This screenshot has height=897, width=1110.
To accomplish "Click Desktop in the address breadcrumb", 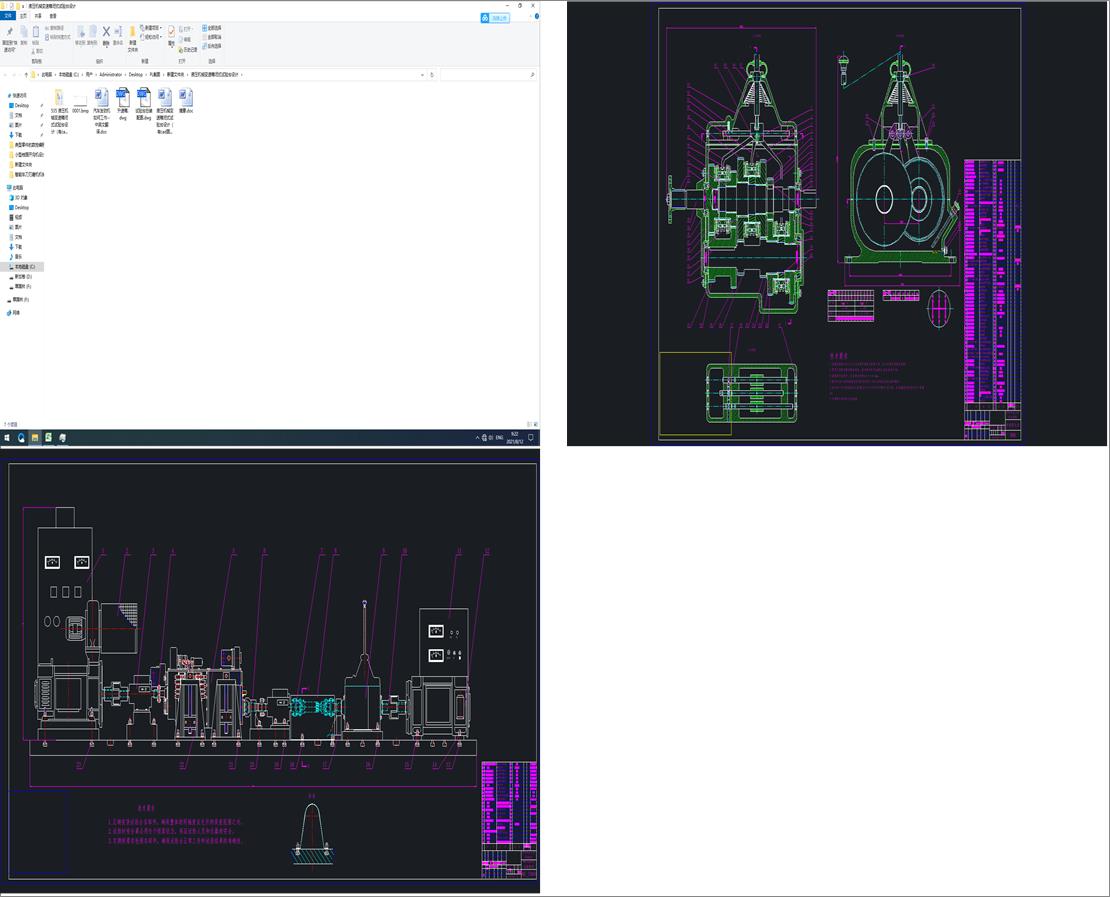I will [x=135, y=74].
